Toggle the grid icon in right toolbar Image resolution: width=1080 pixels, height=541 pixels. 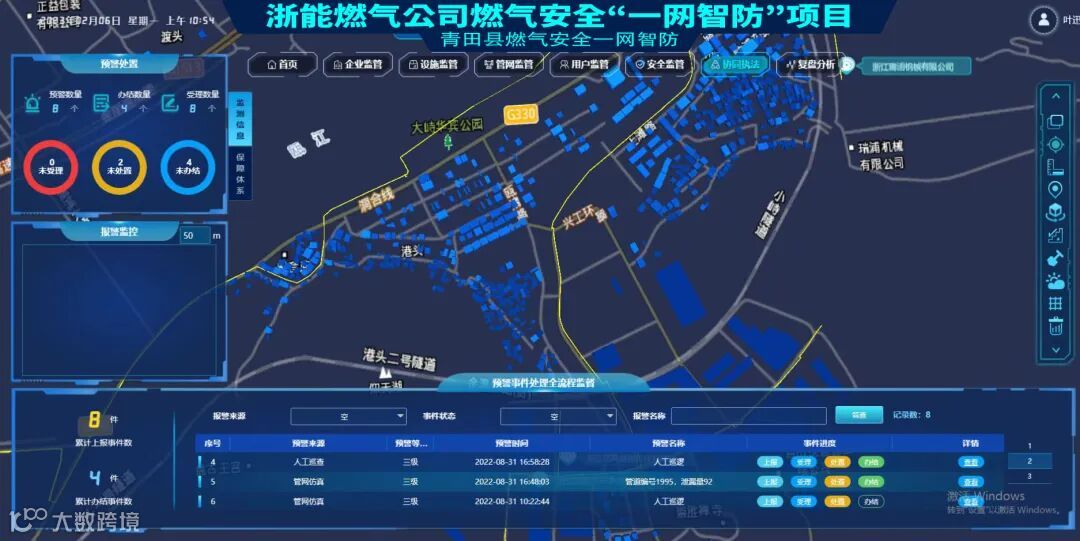(x=1055, y=303)
